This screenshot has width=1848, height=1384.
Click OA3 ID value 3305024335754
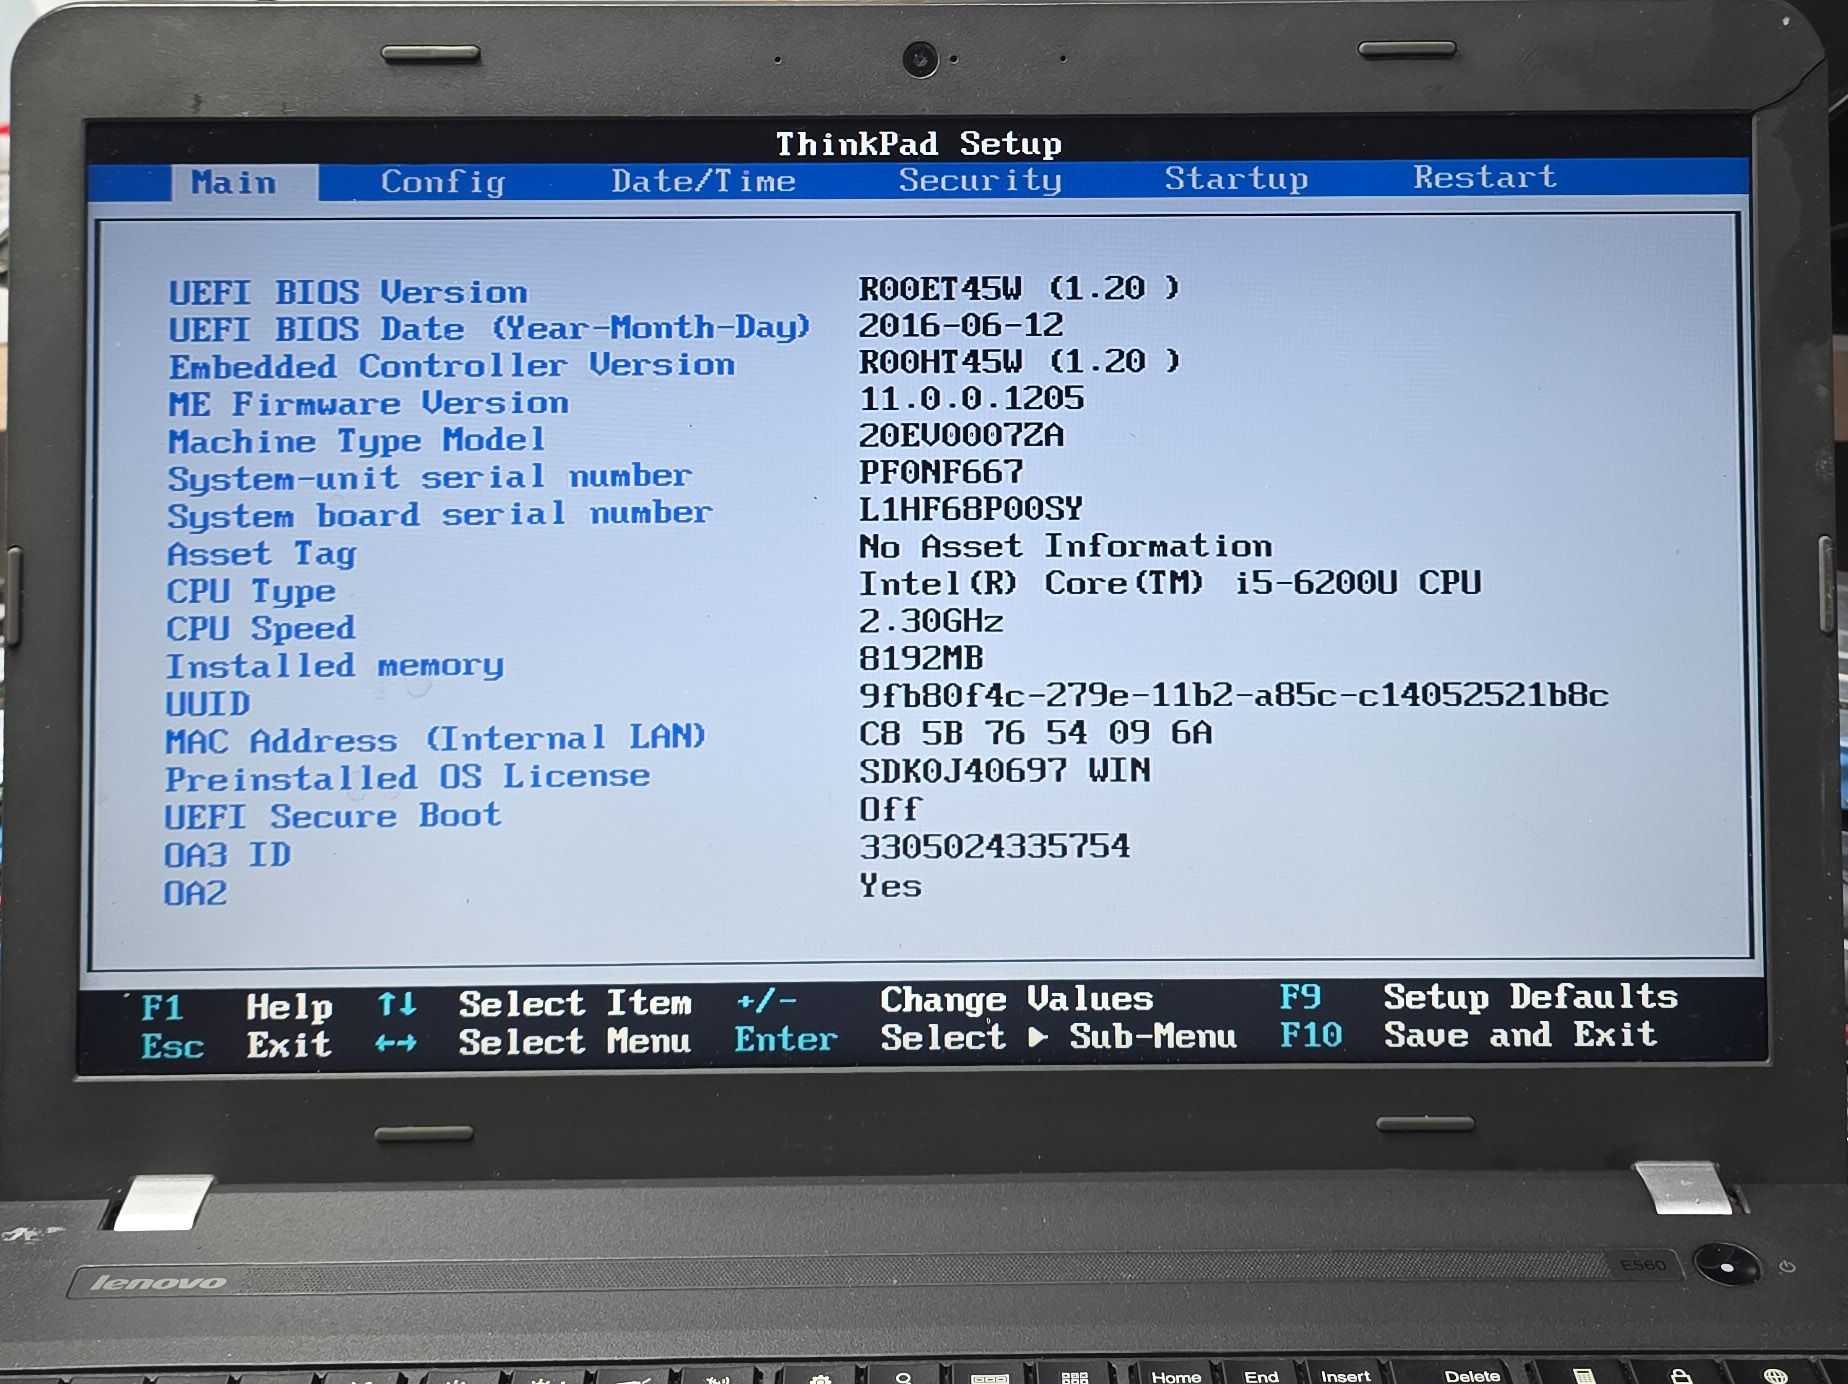995,847
